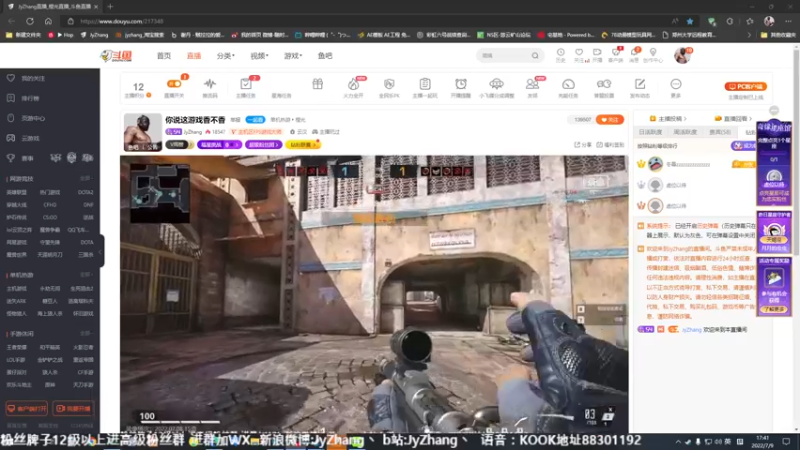Open the 首页 home tab
Viewport: 800px width, 450px height.
pos(164,56)
